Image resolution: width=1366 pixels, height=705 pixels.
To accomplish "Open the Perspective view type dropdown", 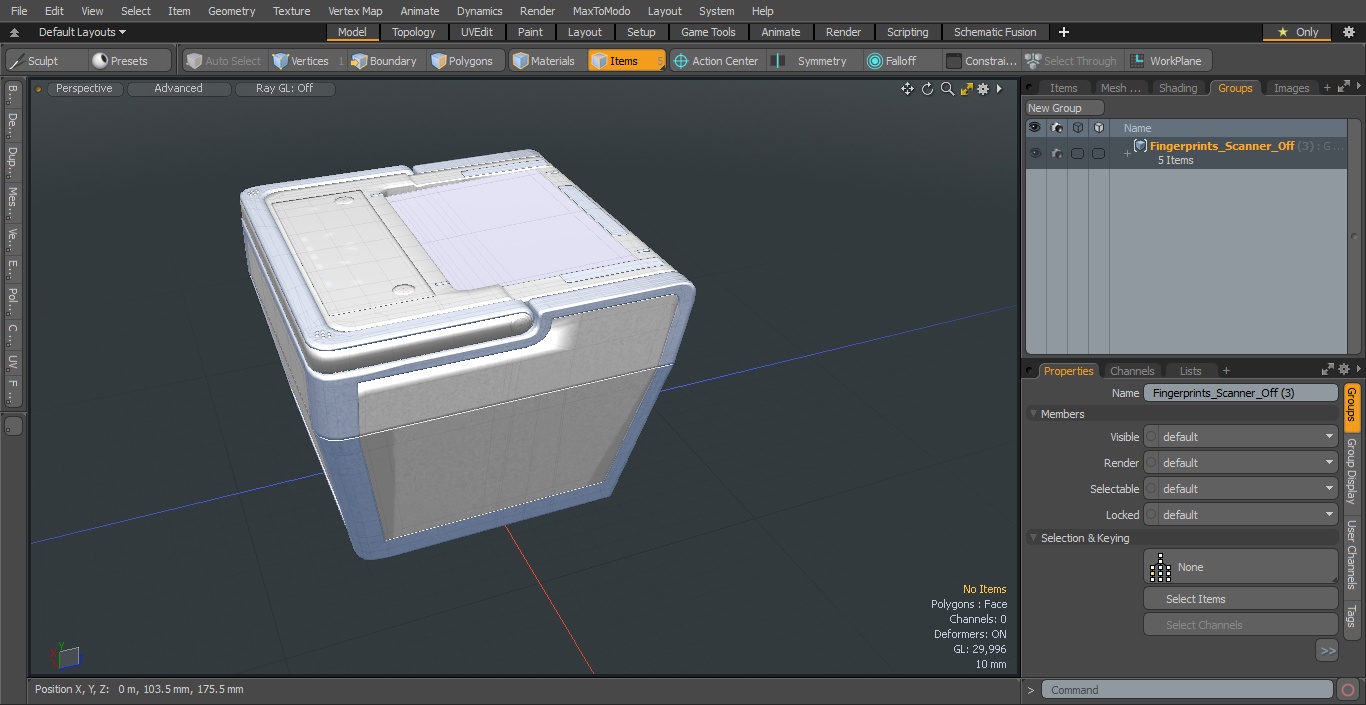I will [x=84, y=89].
